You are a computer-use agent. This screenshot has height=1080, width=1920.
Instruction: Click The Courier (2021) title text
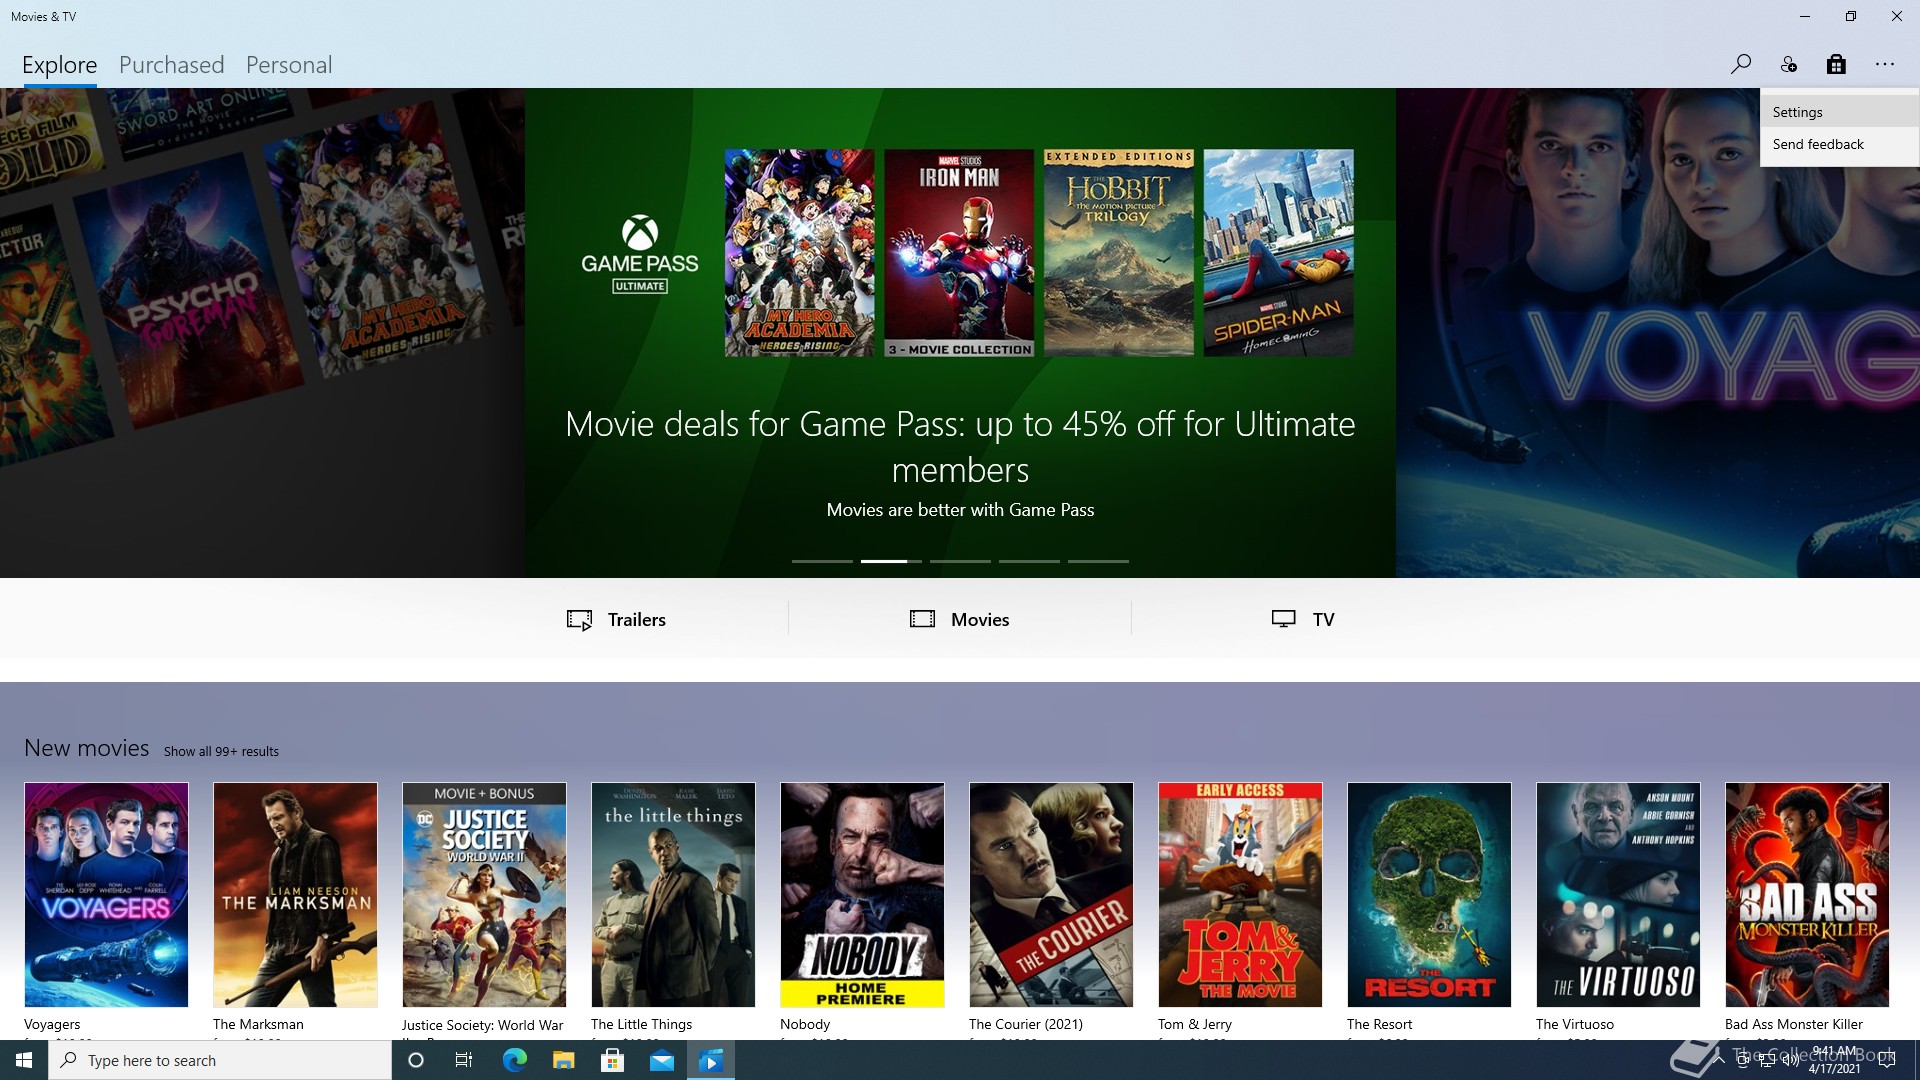point(1026,1024)
